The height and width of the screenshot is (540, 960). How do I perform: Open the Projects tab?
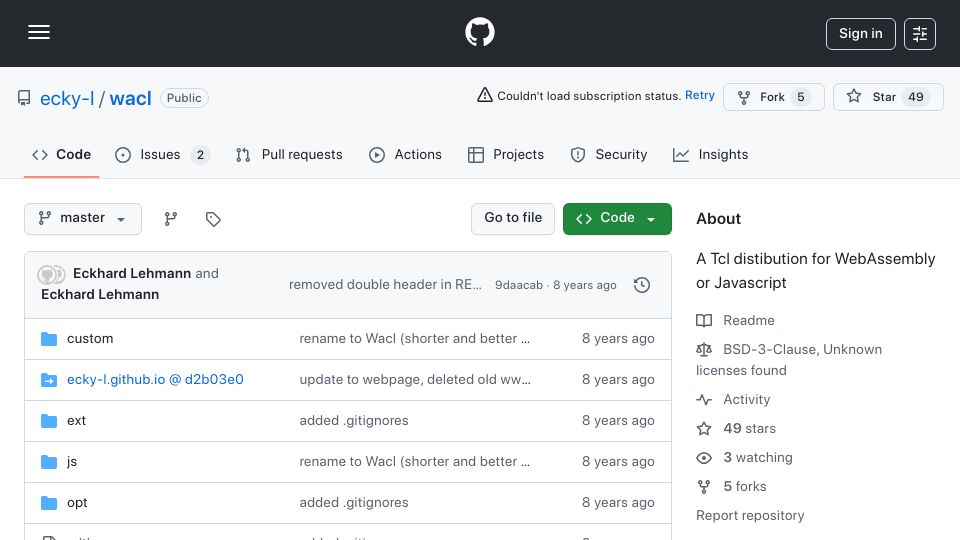pos(506,154)
